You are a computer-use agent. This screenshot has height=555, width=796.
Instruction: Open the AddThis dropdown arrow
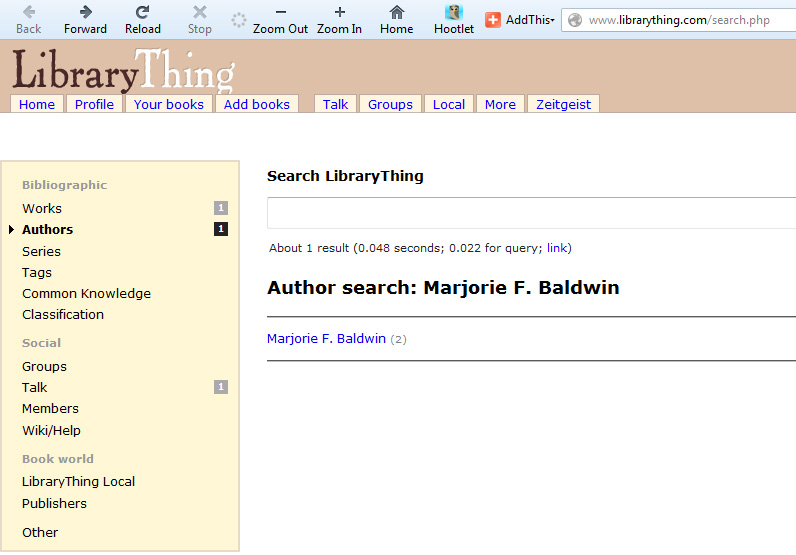pyautogui.click(x=553, y=20)
